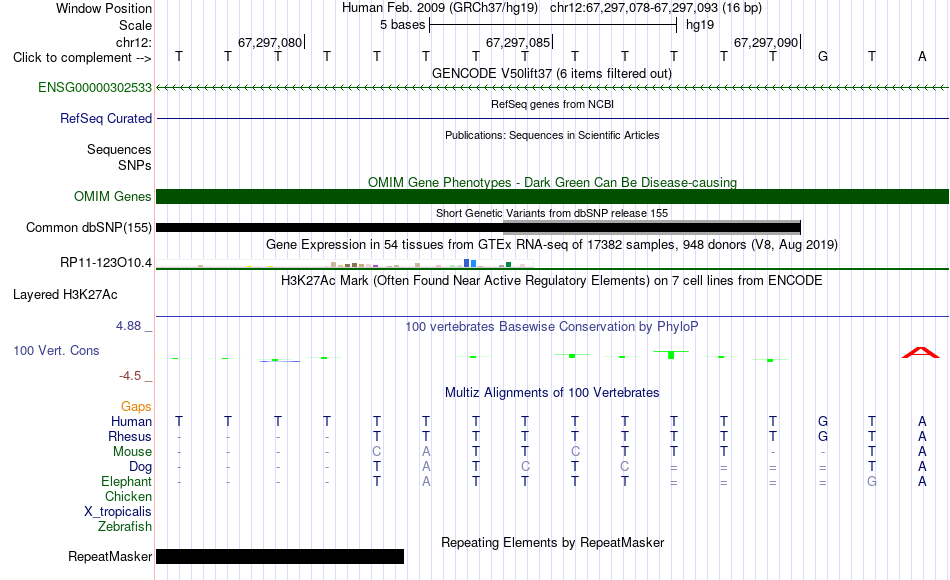Click the Layered H3K27Ac track label

[x=65, y=295]
